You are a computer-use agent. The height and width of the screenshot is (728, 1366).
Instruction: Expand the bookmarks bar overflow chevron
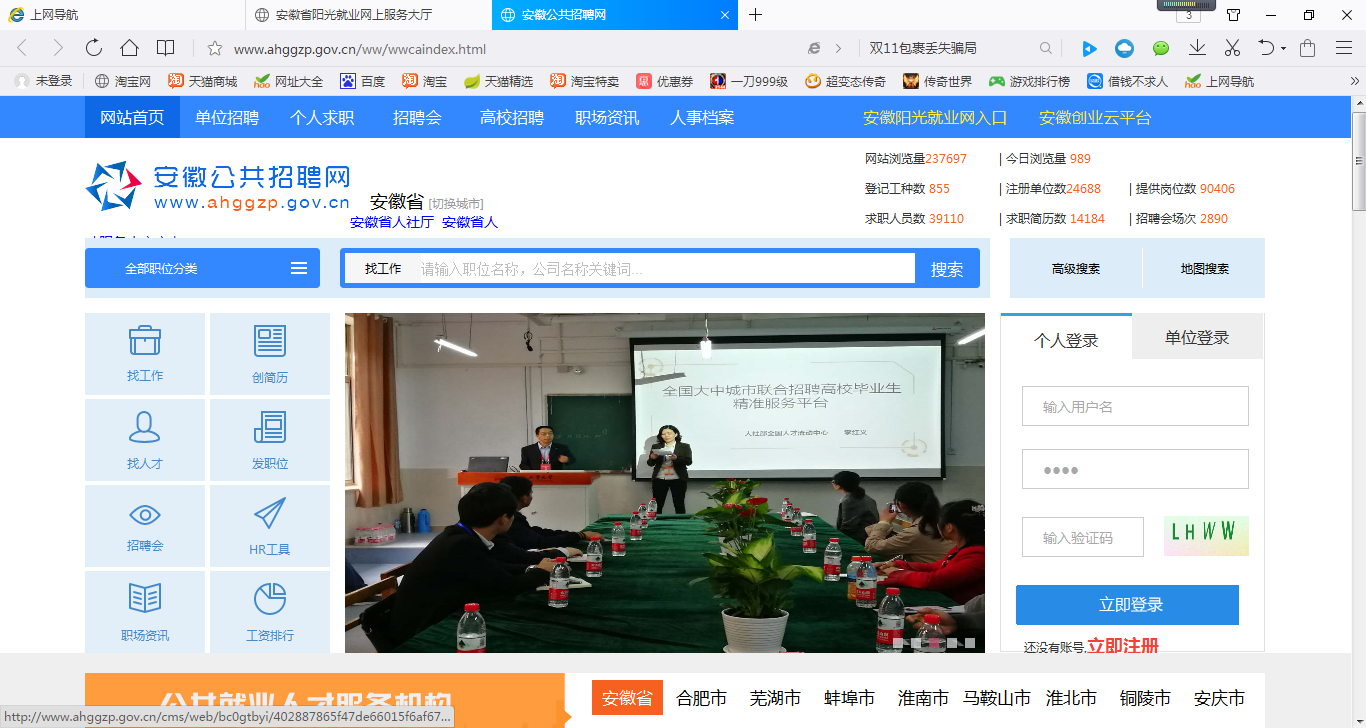click(1355, 81)
